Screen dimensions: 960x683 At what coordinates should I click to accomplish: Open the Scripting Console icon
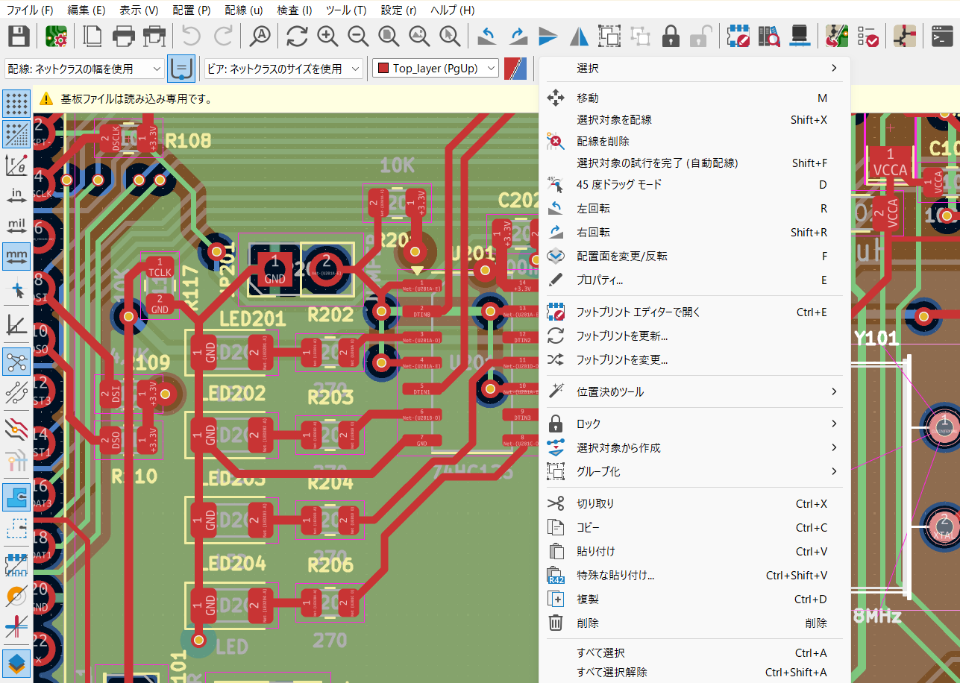click(x=942, y=37)
